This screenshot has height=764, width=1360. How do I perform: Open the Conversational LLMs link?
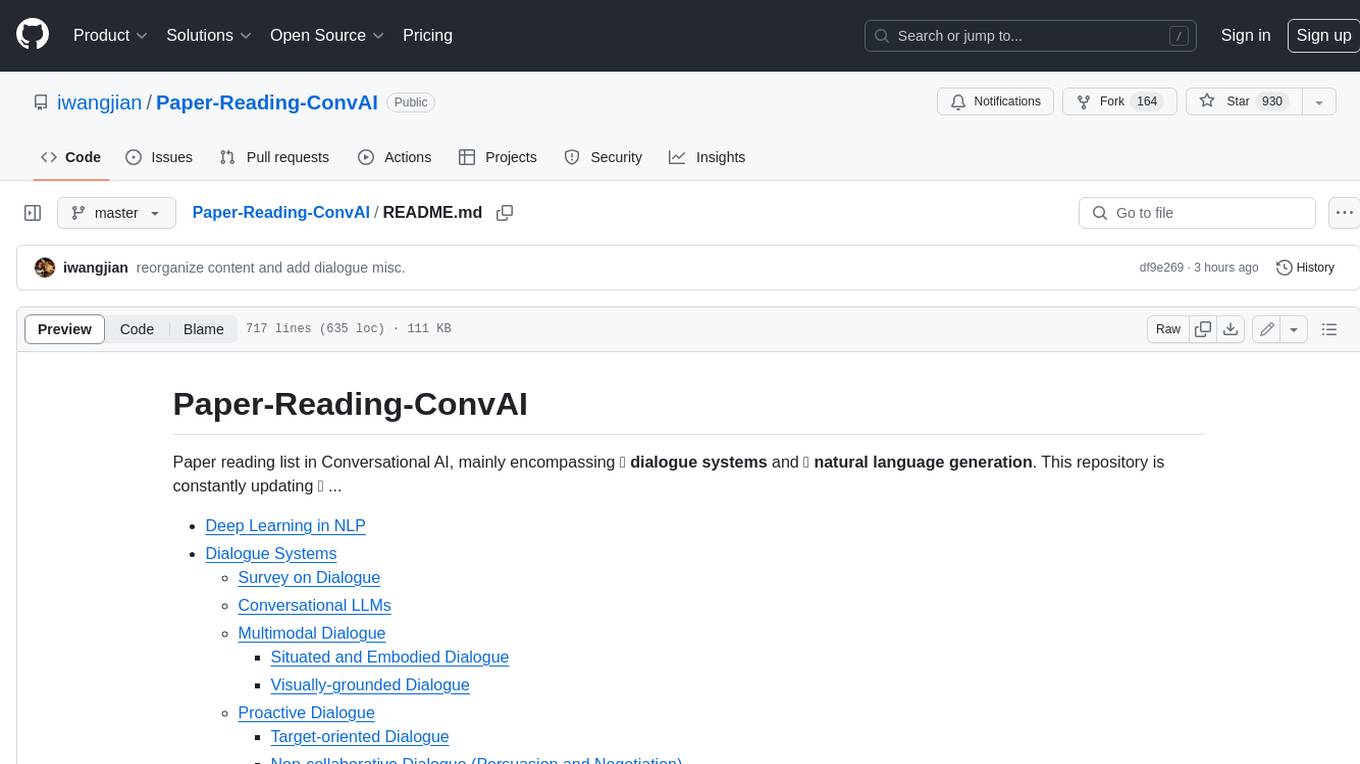tap(314, 606)
